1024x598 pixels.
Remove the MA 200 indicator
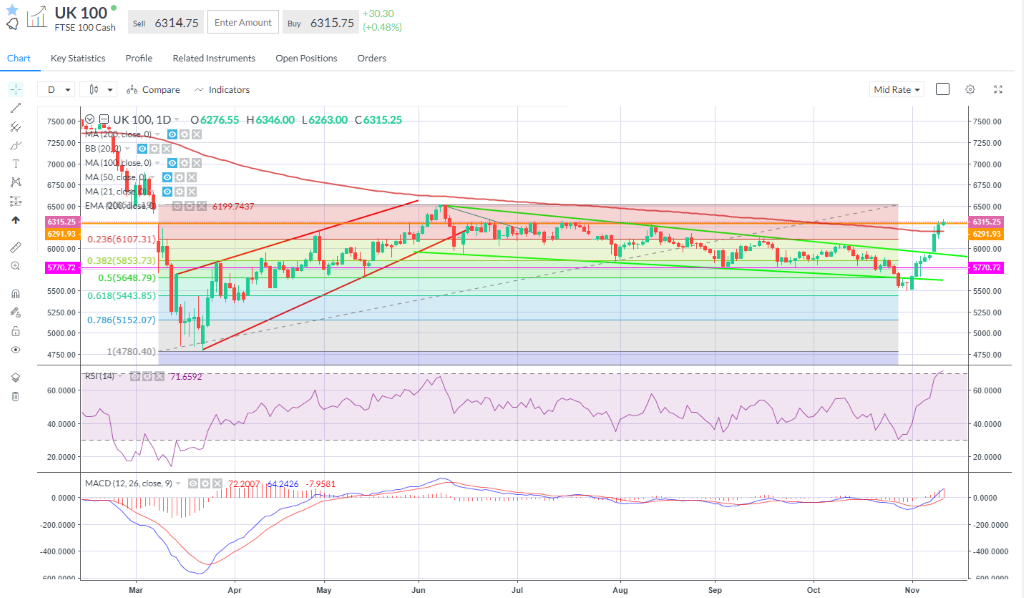(197, 134)
